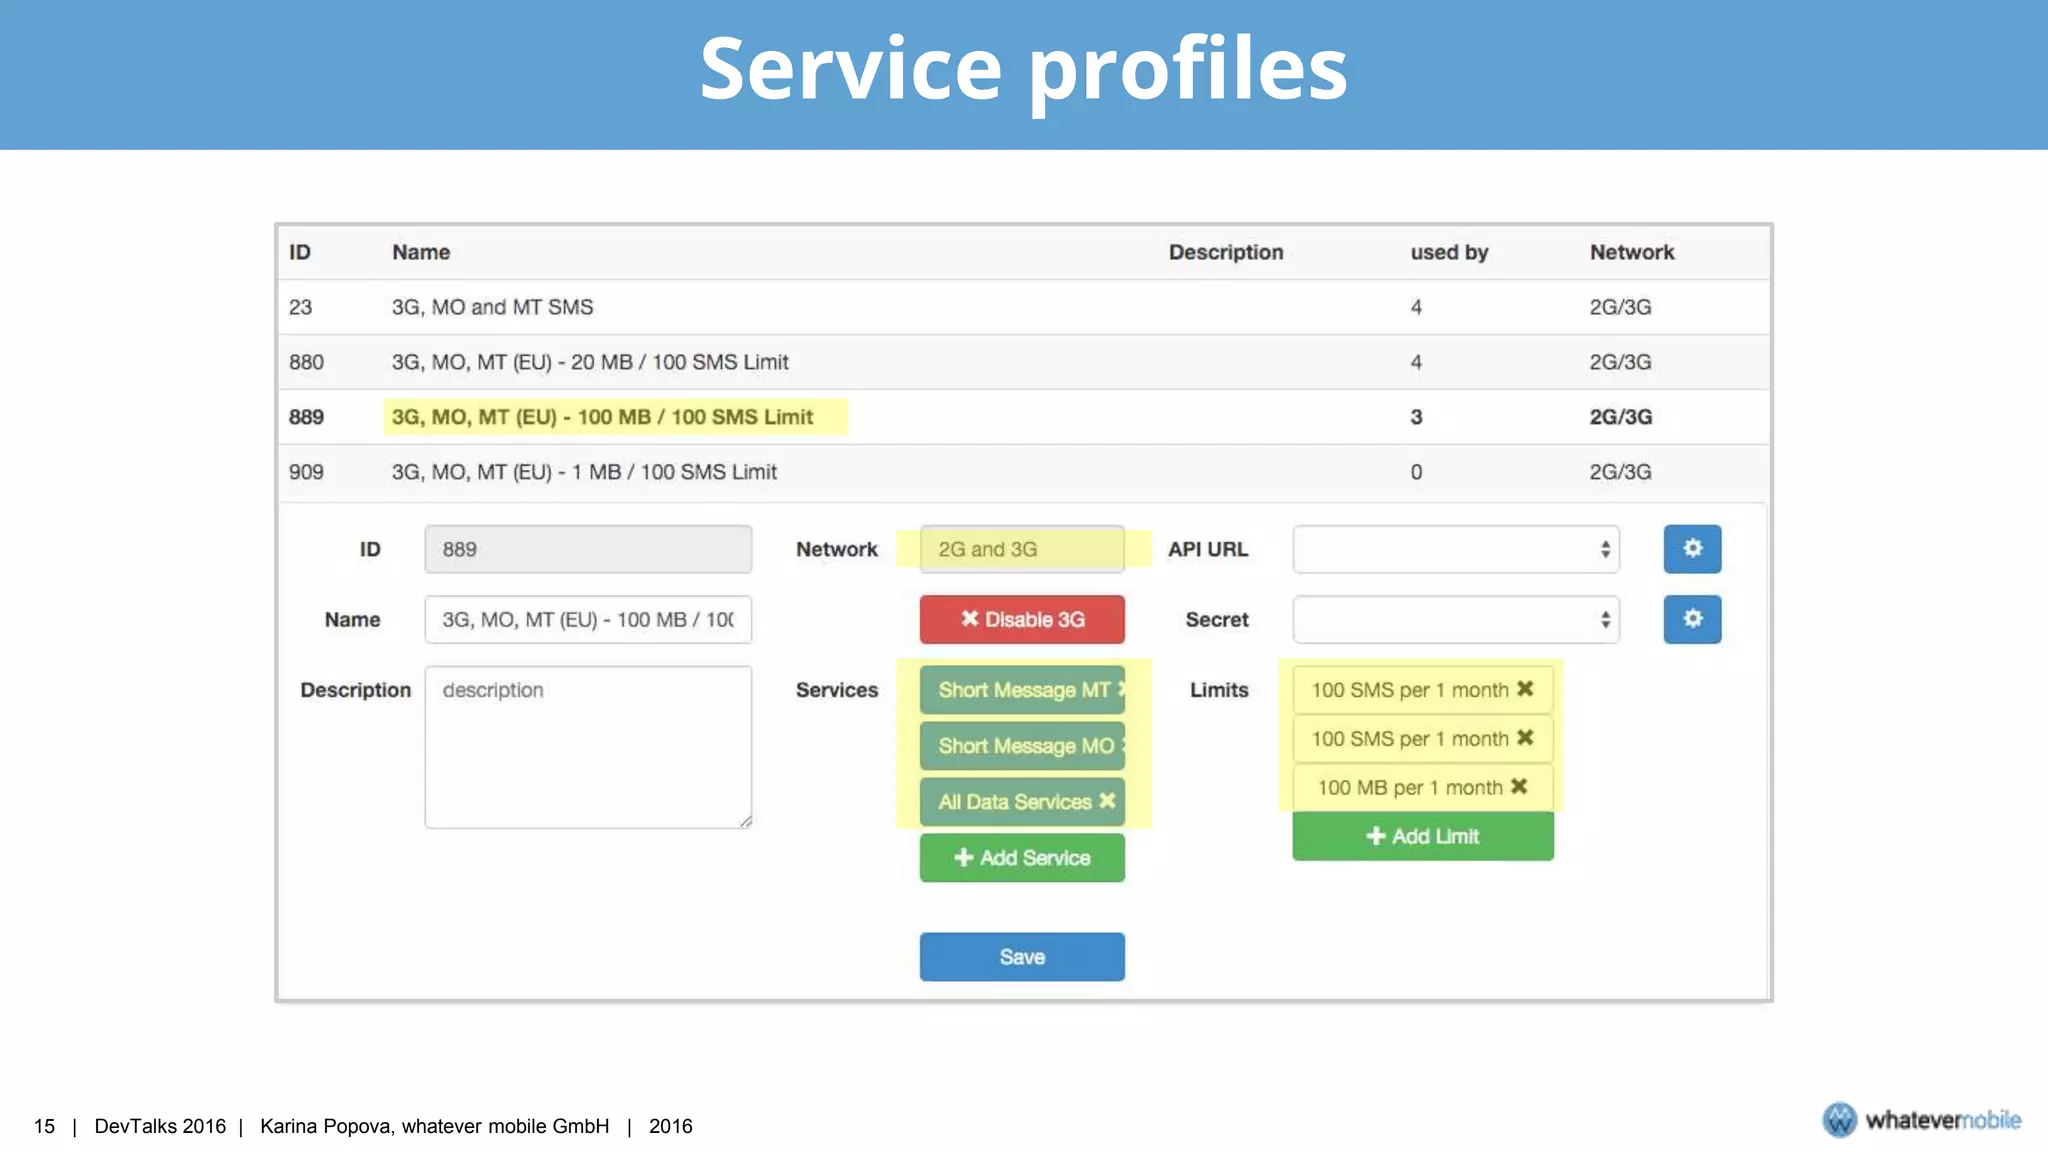Viewport: 2048px width, 1152px height.
Task: Select the highlighted 100 MB / 100 SMS Limit row
Action: point(1023,417)
